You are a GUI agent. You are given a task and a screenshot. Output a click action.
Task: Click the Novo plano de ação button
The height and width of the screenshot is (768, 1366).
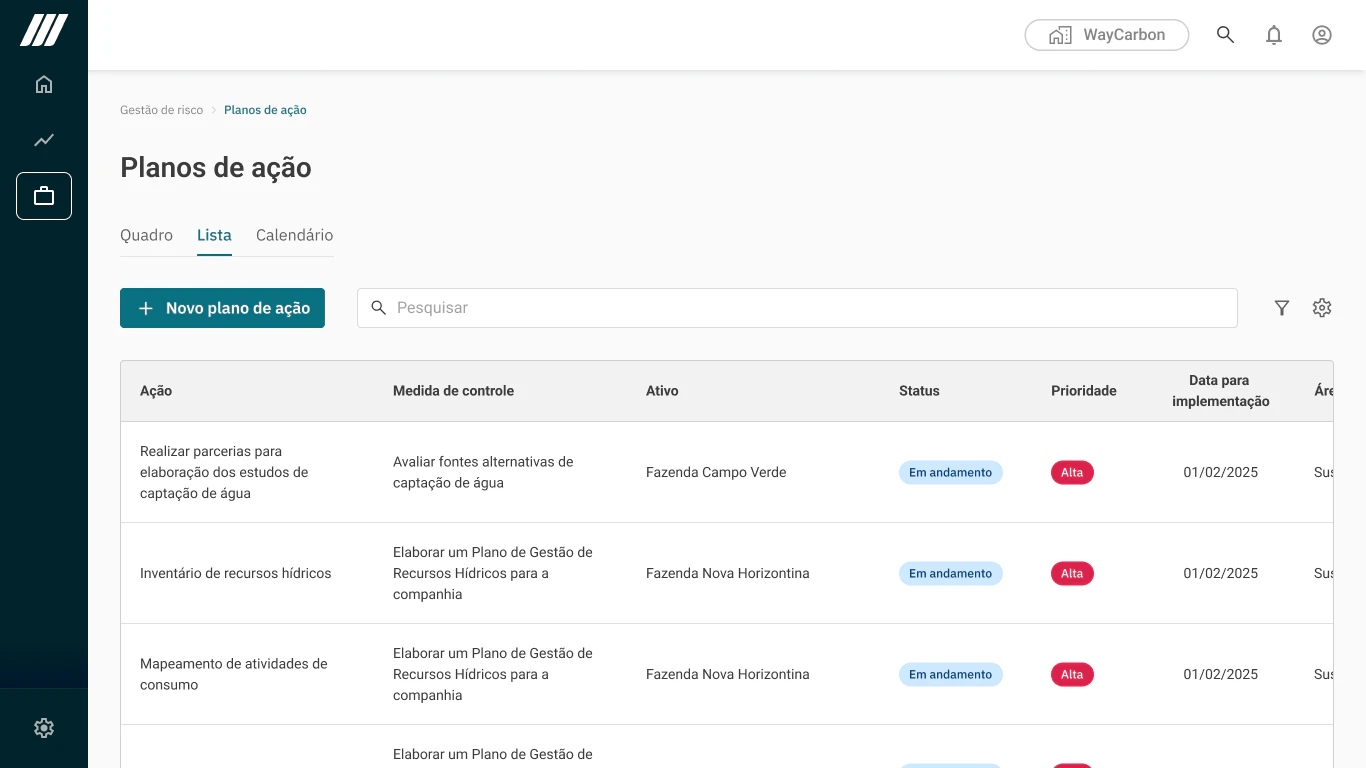tap(222, 308)
